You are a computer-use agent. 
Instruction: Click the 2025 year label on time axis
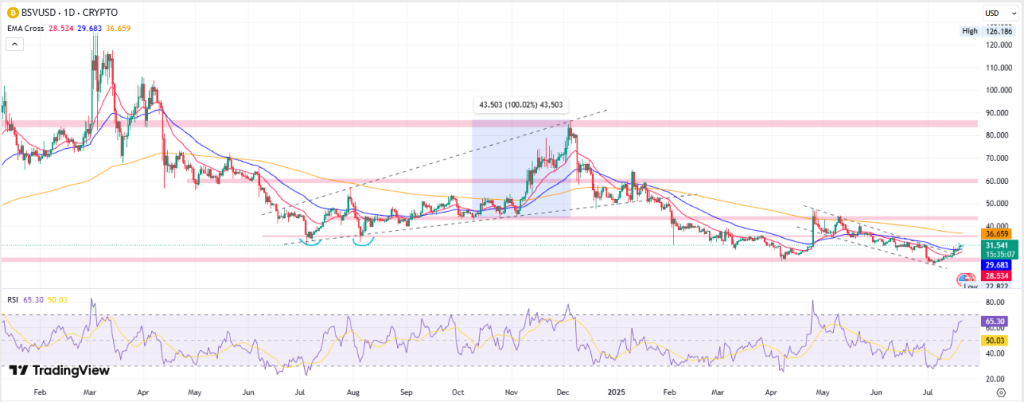click(617, 393)
